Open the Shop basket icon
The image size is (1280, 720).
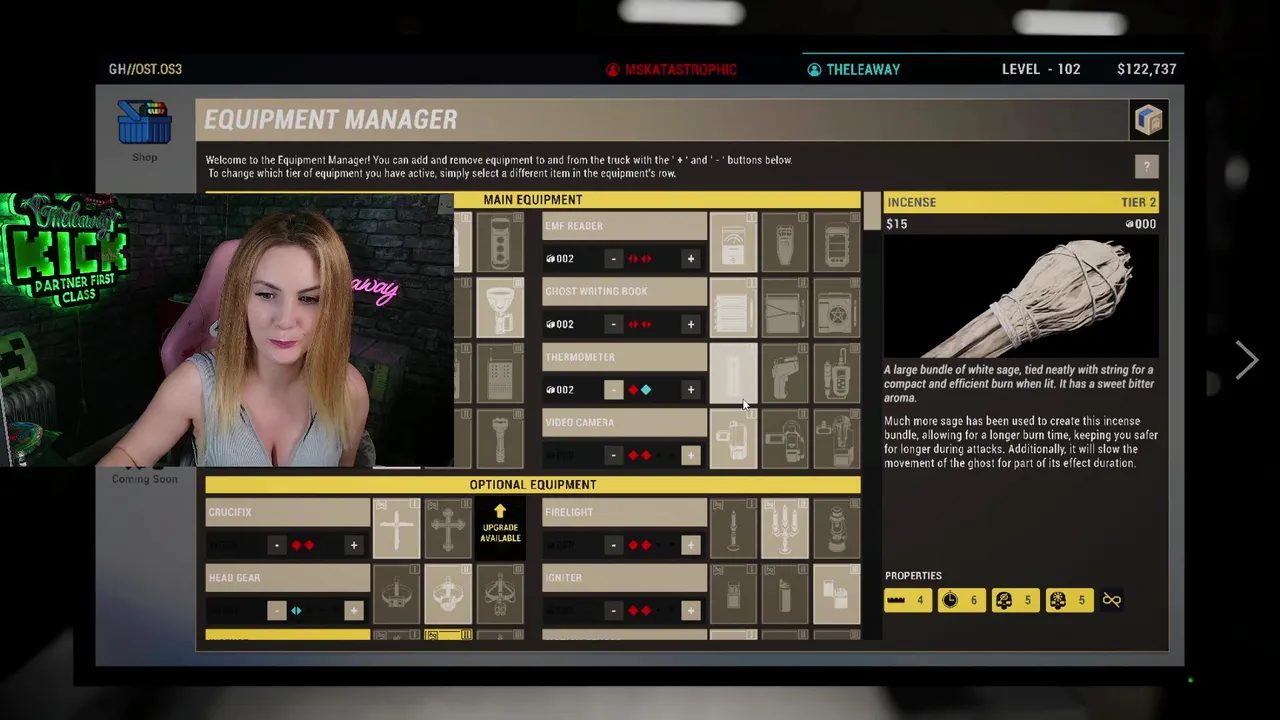pos(144,123)
